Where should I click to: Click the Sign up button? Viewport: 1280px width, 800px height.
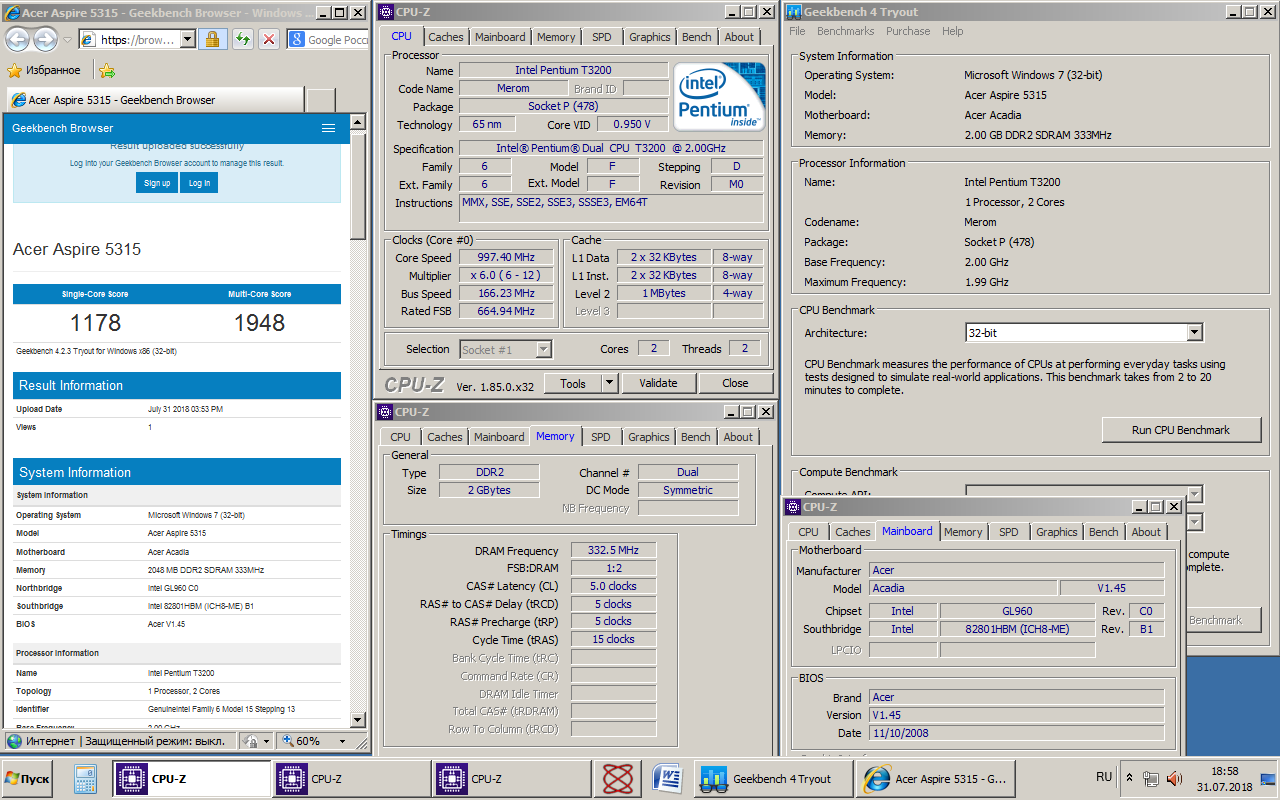pos(157,183)
